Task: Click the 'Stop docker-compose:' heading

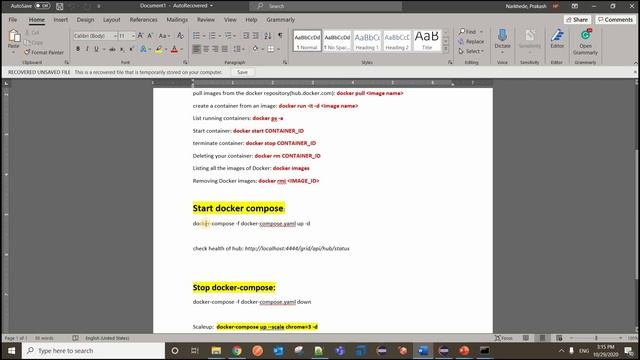Action: (x=234, y=287)
